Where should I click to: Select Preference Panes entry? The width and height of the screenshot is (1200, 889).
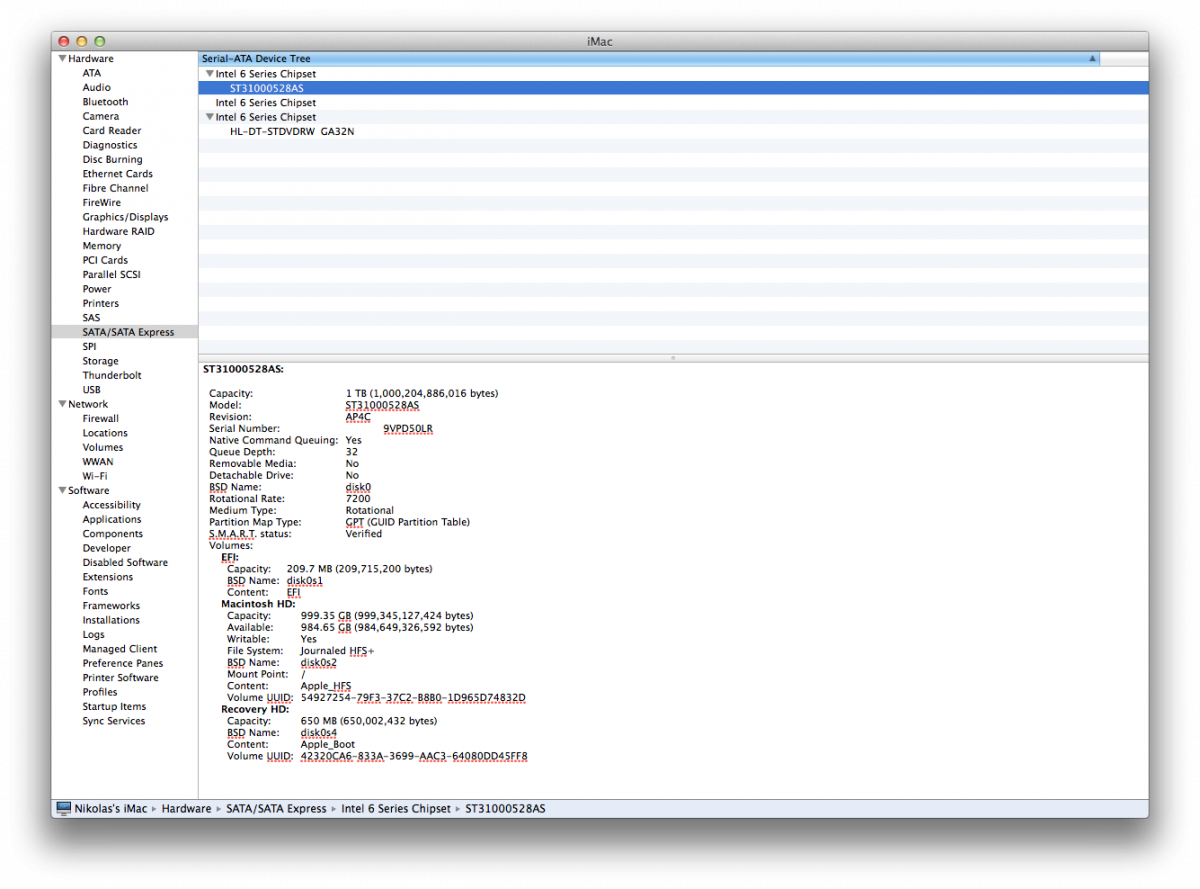coord(122,664)
